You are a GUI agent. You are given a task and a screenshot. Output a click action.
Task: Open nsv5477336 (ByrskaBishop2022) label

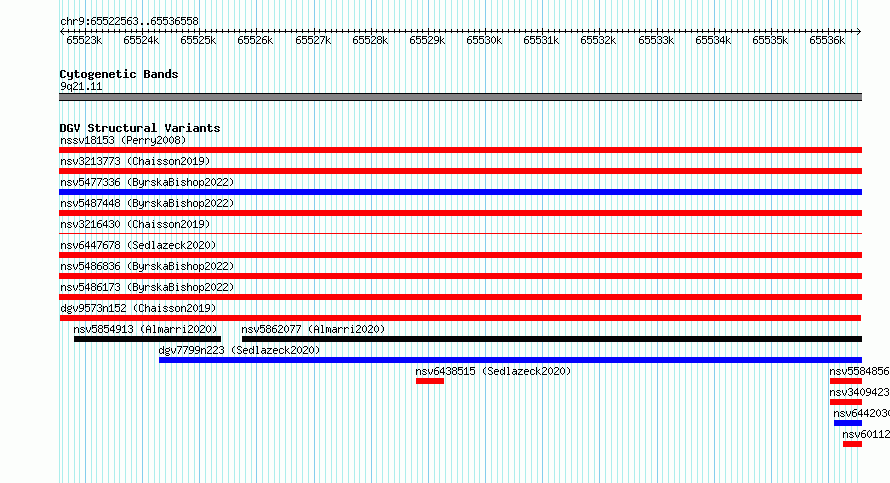click(x=147, y=182)
